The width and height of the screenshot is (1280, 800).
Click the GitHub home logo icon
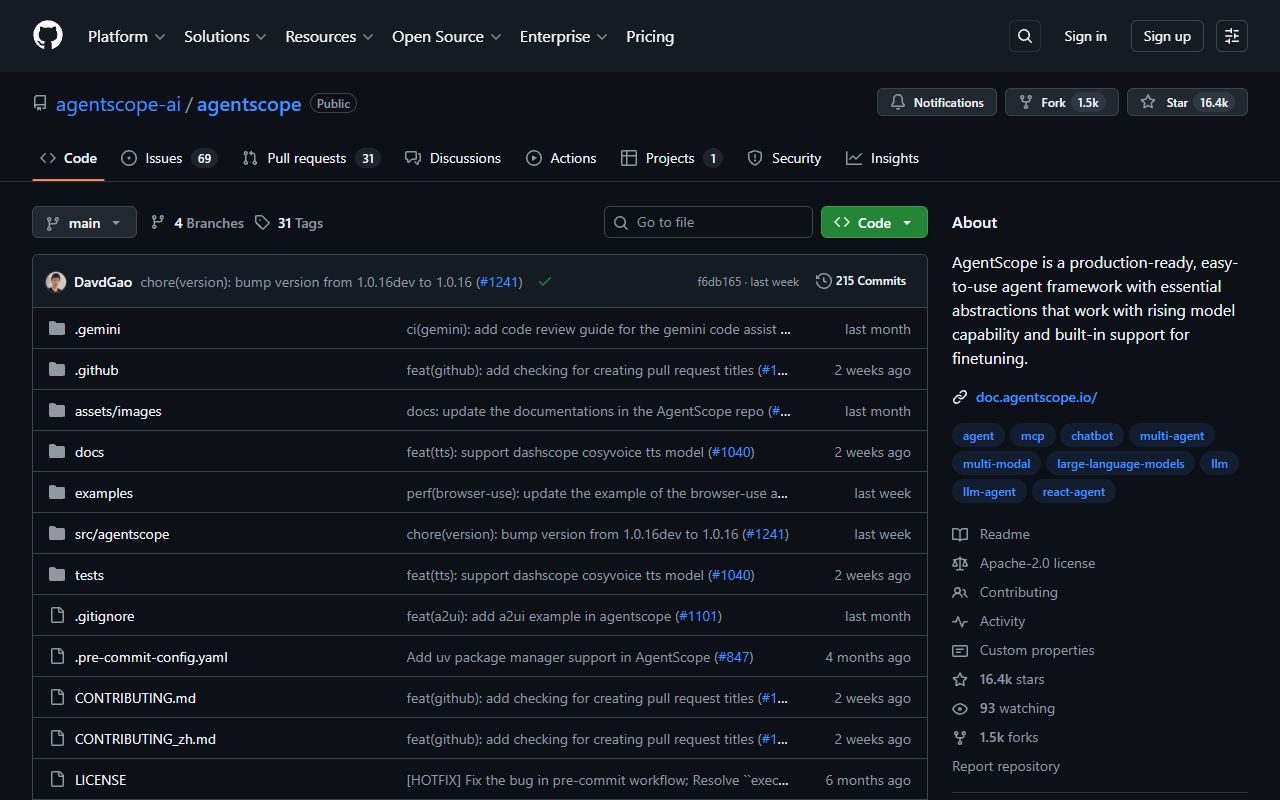(47, 36)
